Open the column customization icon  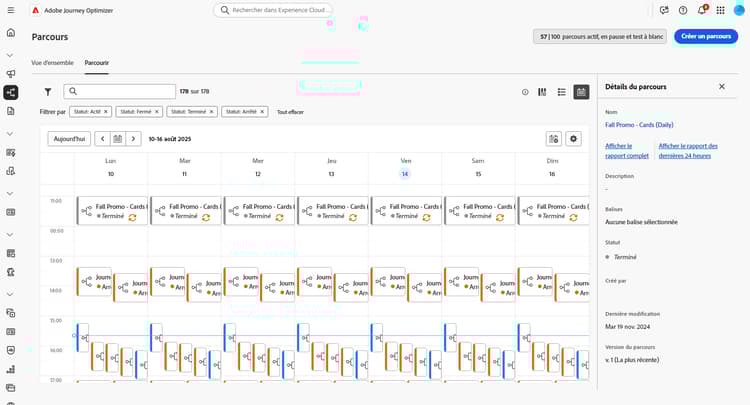click(x=542, y=92)
